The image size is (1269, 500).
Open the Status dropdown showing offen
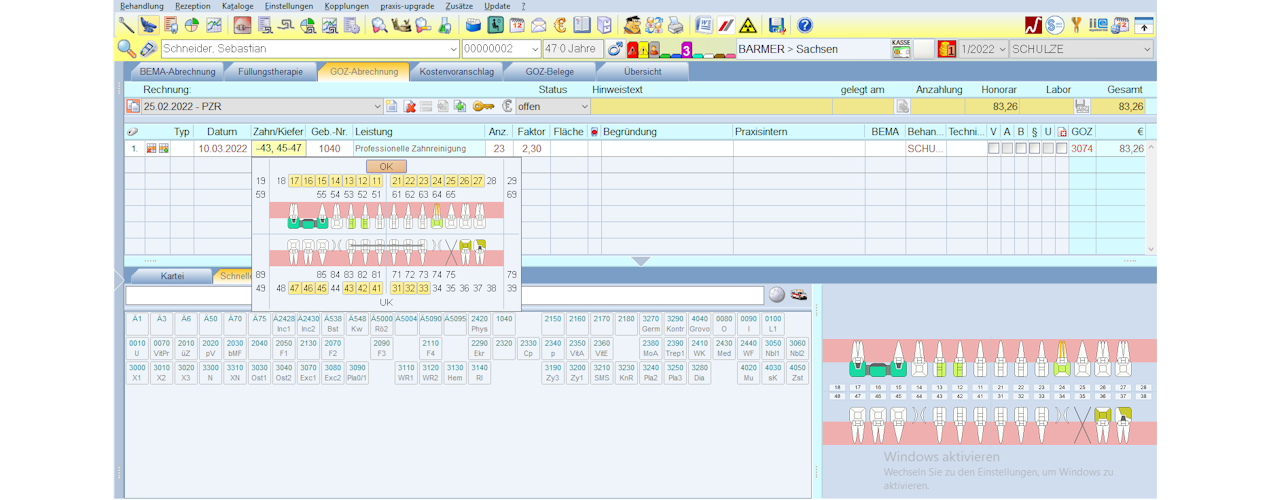[583, 106]
